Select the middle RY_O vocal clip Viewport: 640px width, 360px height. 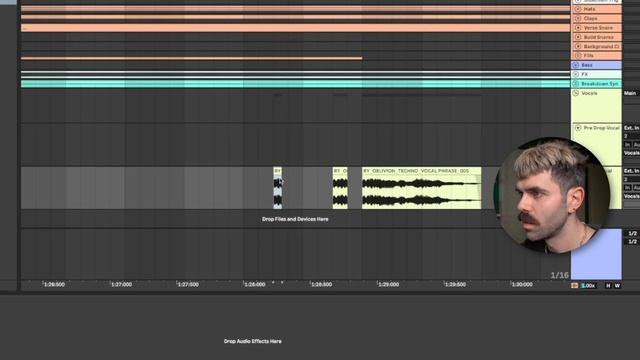pos(340,188)
